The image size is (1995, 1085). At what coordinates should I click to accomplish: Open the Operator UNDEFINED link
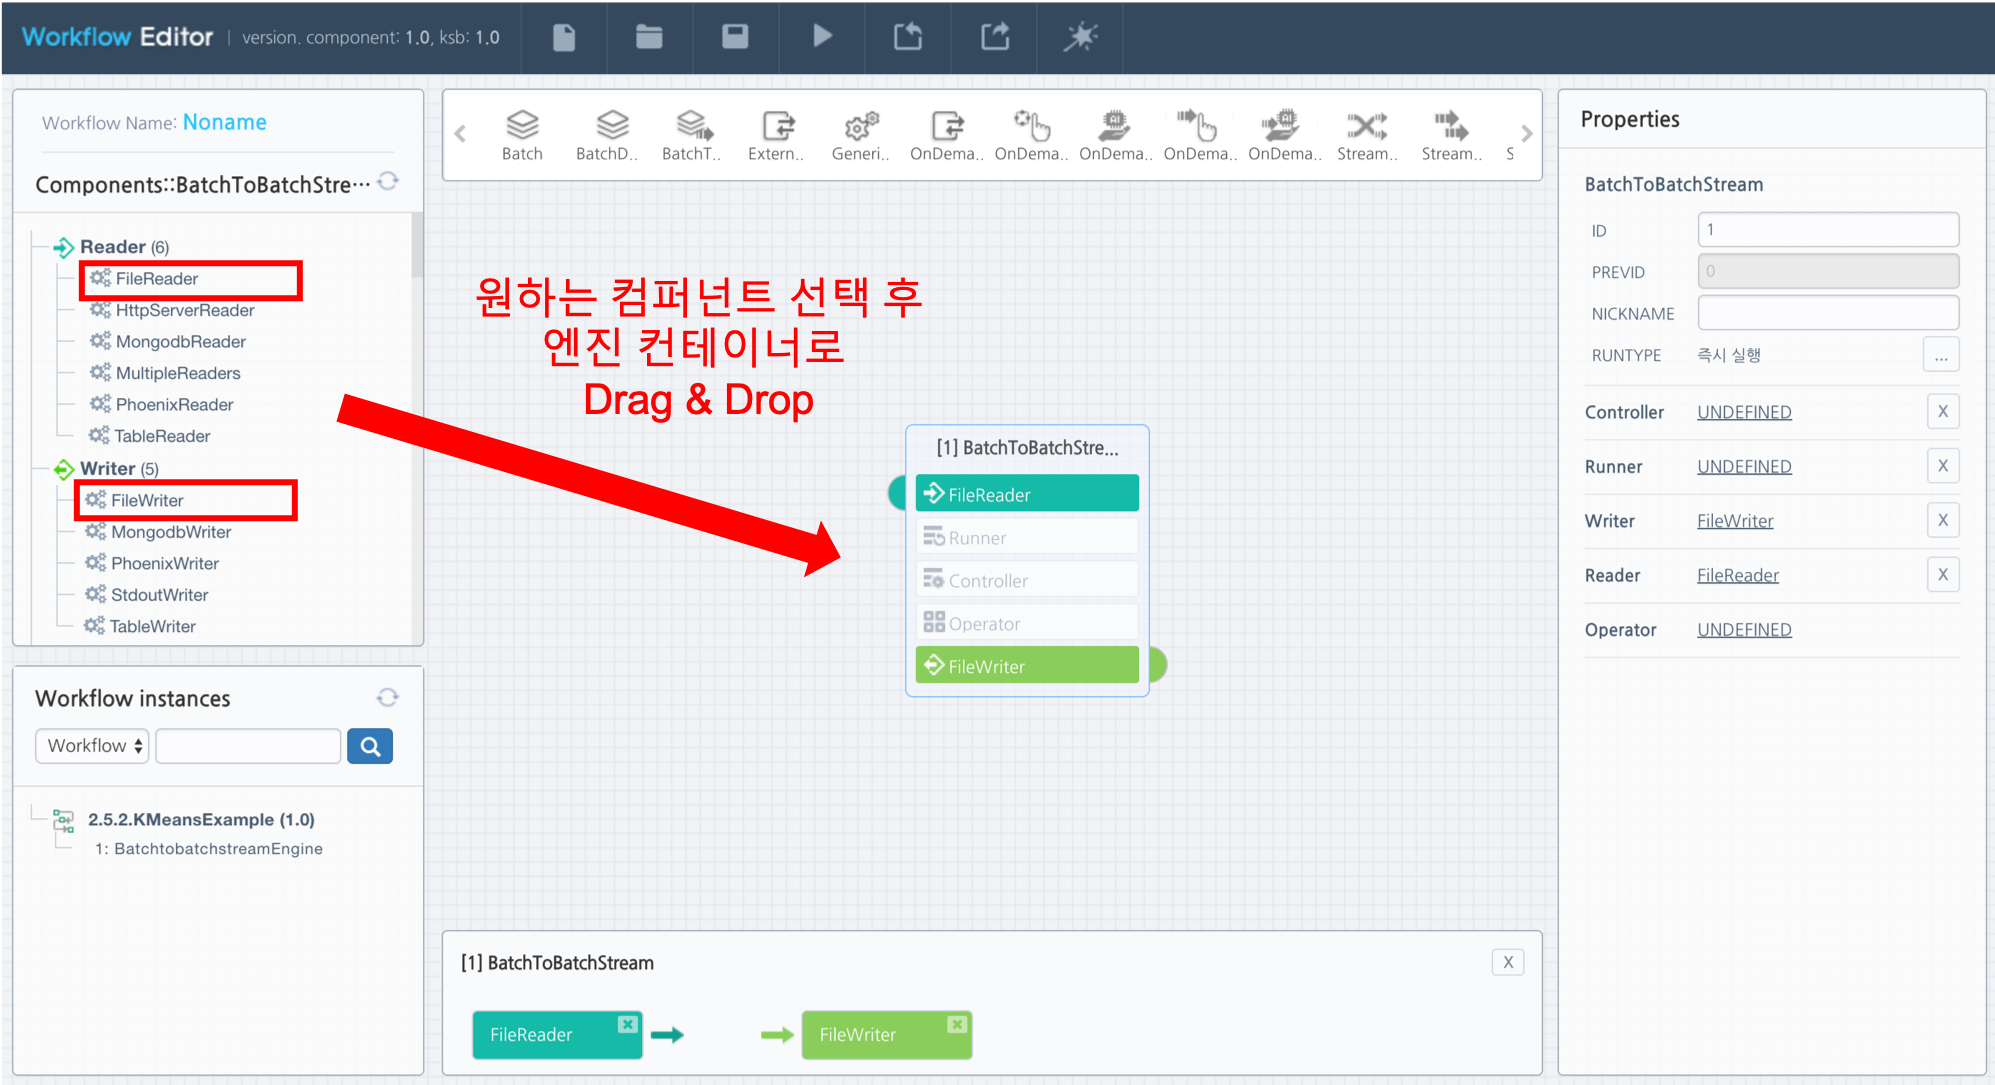tap(1744, 630)
